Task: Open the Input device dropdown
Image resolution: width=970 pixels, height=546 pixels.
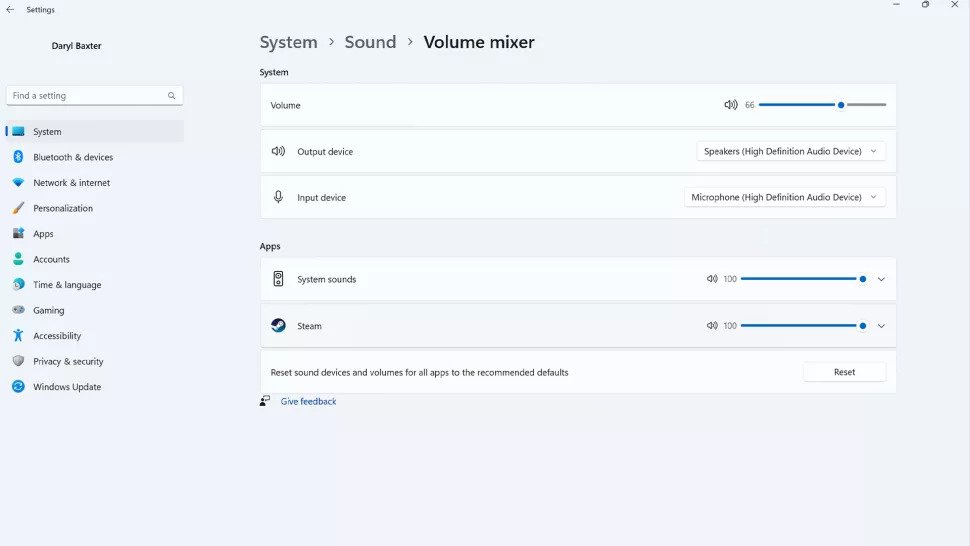Action: click(x=784, y=197)
